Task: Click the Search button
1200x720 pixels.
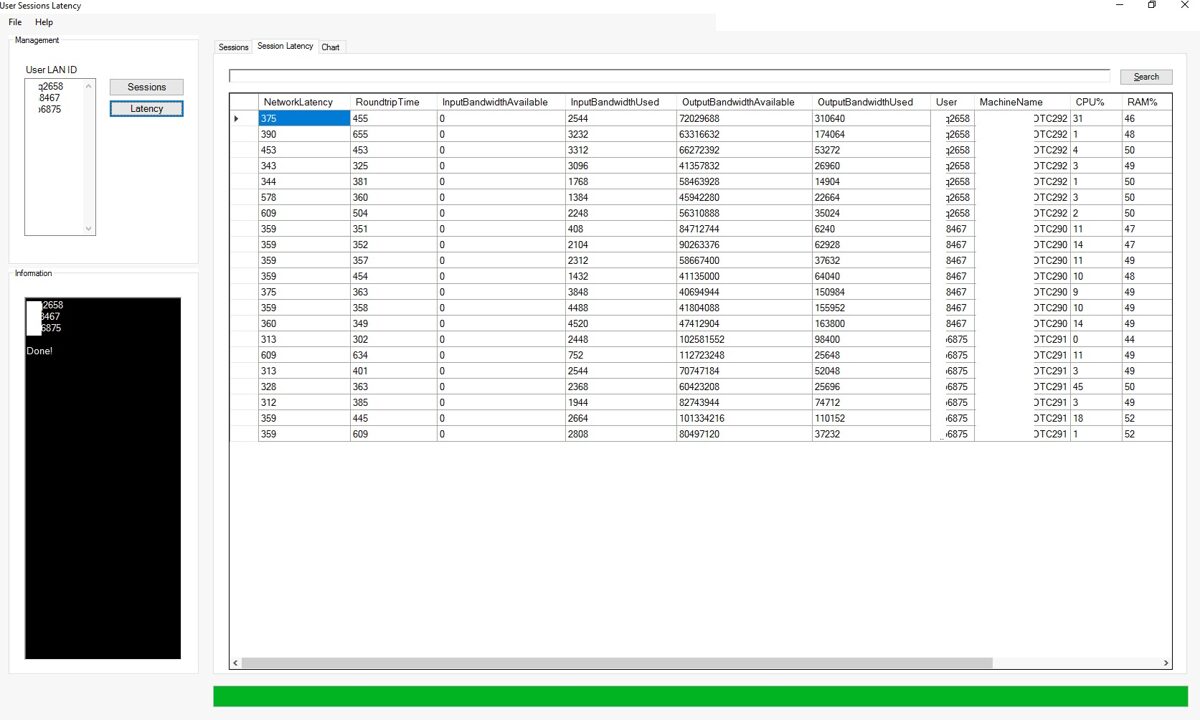Action: pyautogui.click(x=1146, y=77)
